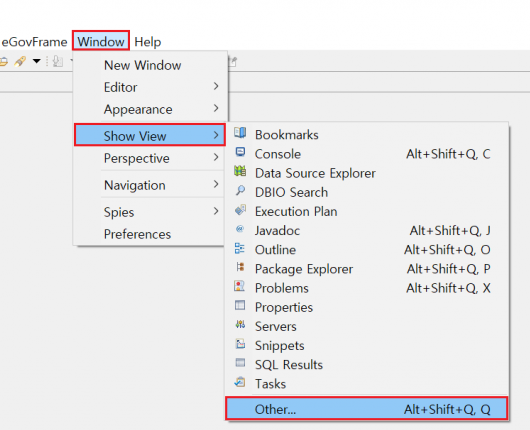
Task: Click the Snippets view icon
Action: click(240, 344)
